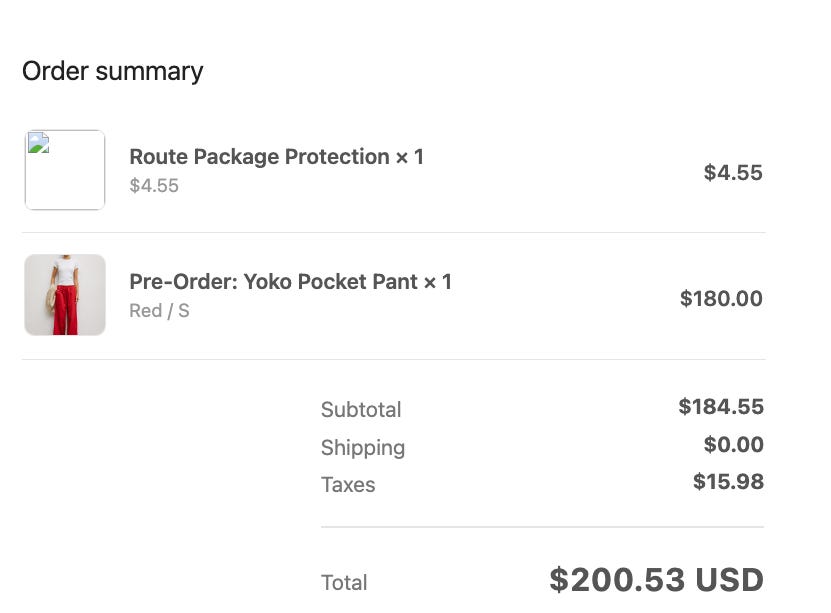Viewport: 831px width, 613px height.
Task: Open the Pre-Order: Yoko Pocket Pant title
Action: tap(290, 282)
